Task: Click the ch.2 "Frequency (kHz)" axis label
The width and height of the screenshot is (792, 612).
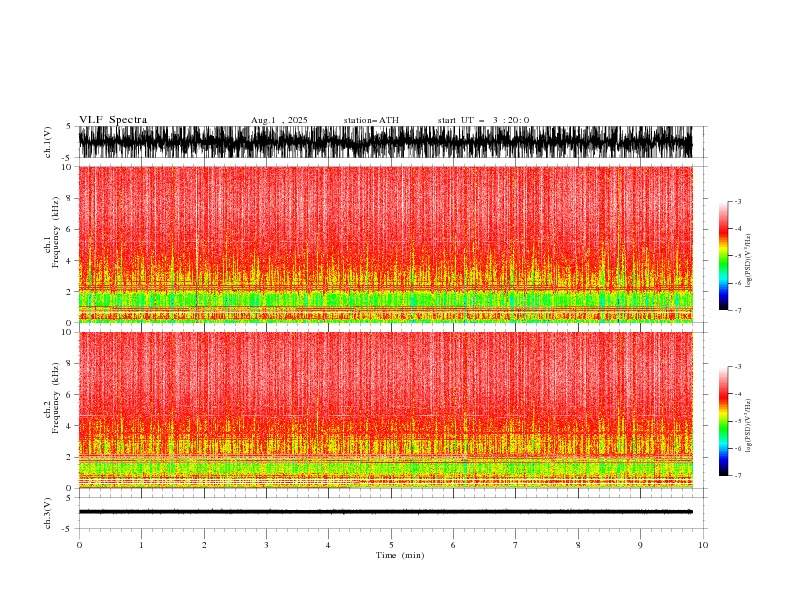Action: [x=56, y=397]
